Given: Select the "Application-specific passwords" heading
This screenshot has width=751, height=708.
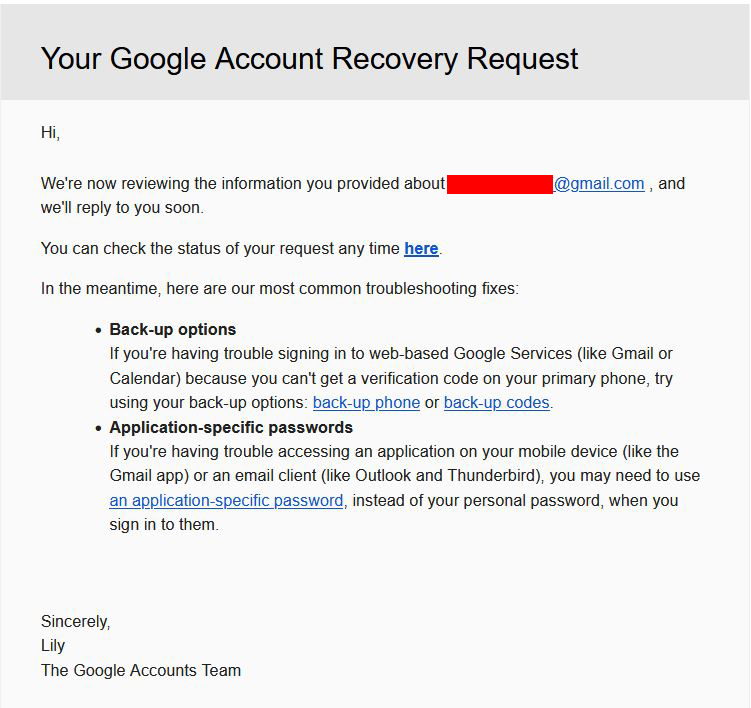Looking at the screenshot, I should pos(231,427).
